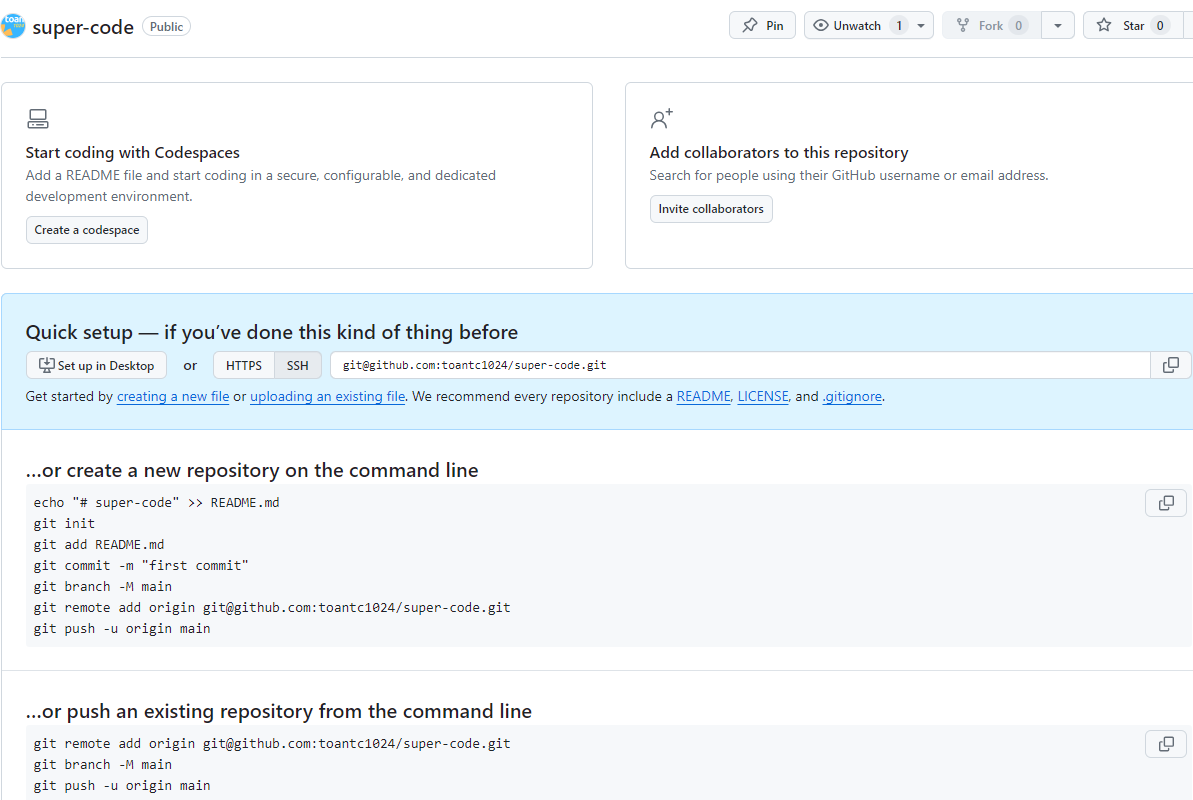Click the echo "# super-code" >> README.md line
This screenshot has height=800, width=1193.
click(156, 502)
